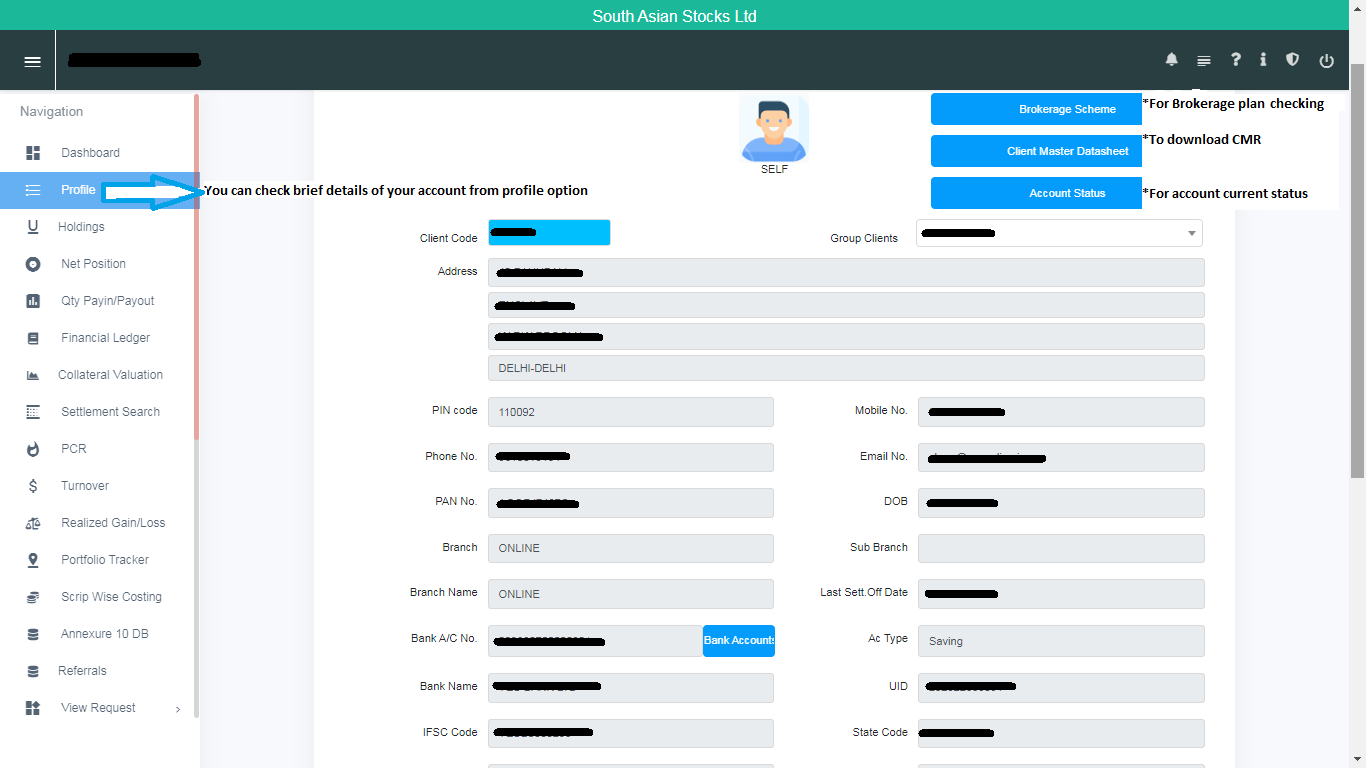
Task: Click the shield security icon
Action: [x=1292, y=60]
